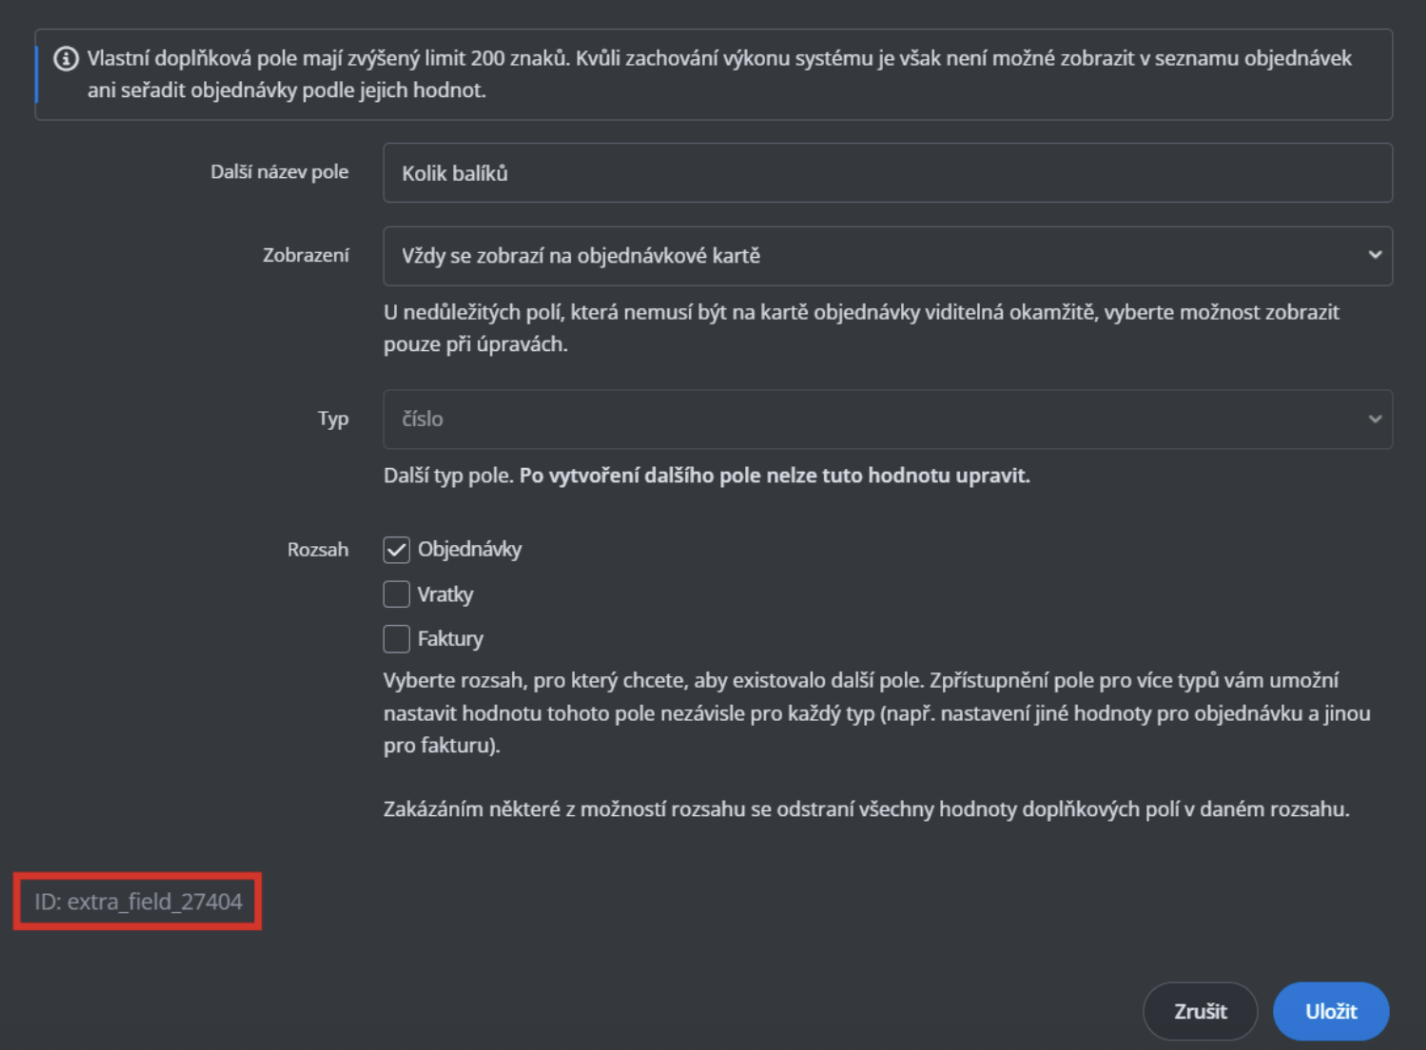Click the Uložit button
1426x1050 pixels.
[1331, 1011]
